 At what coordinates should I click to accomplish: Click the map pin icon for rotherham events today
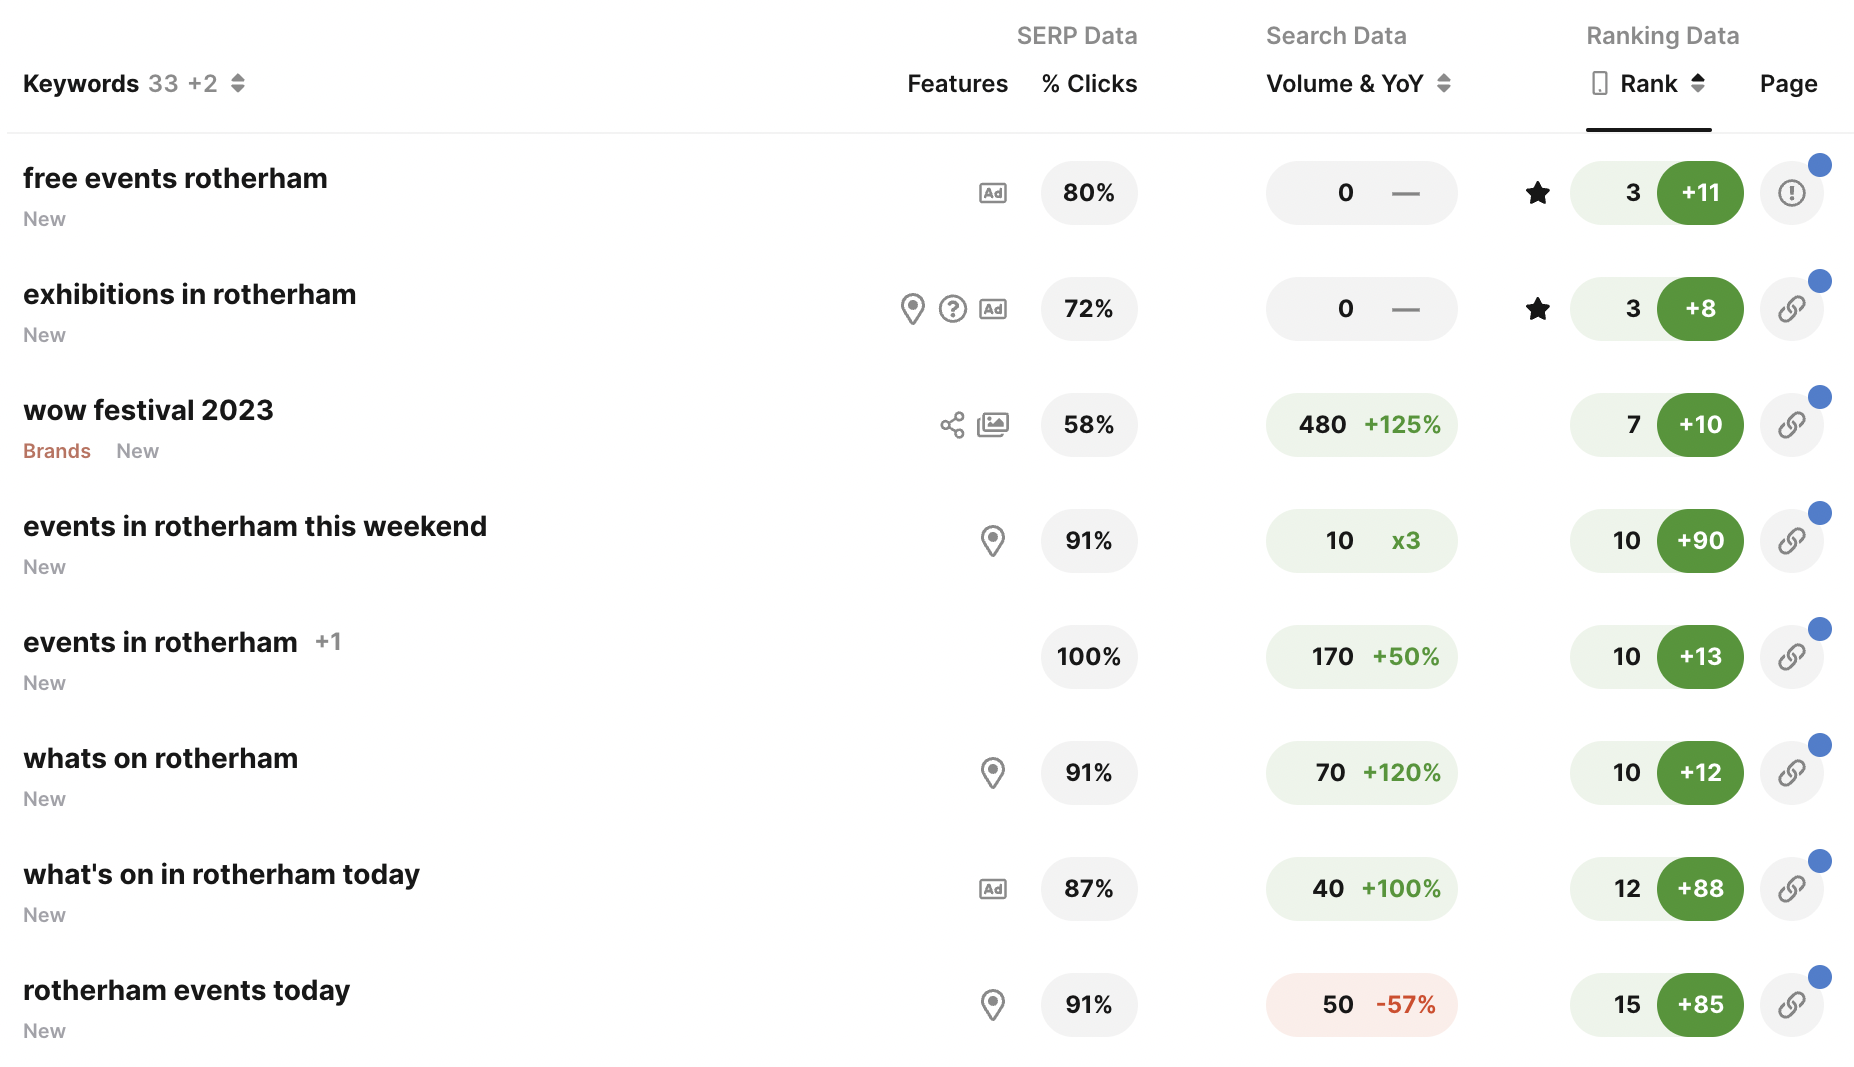992,1005
